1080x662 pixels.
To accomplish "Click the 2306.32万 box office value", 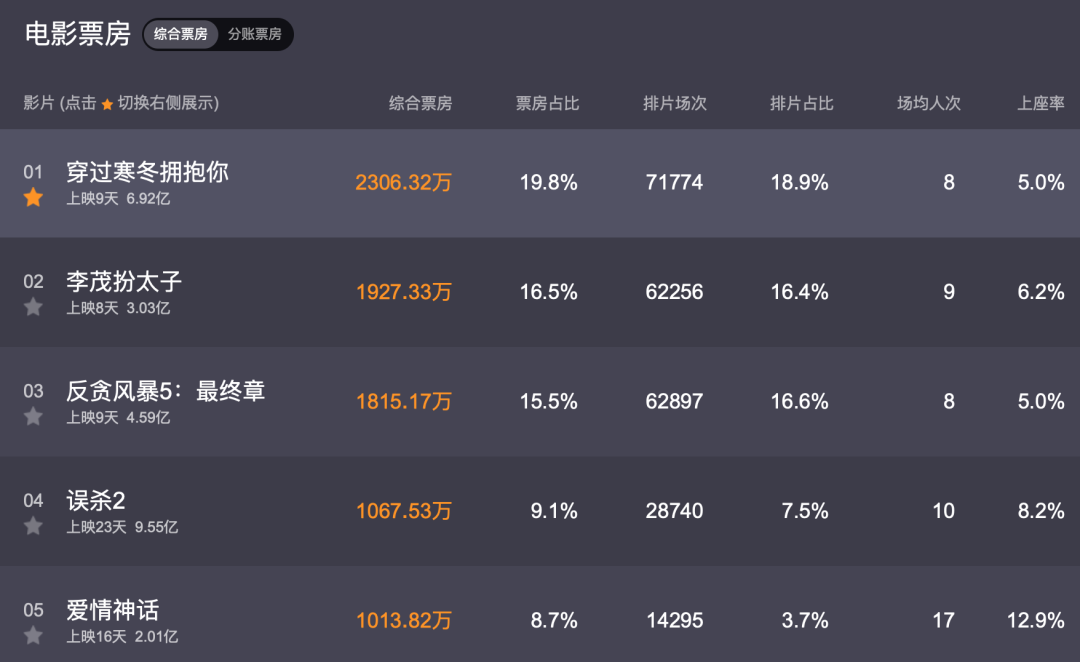I will pyautogui.click(x=404, y=183).
